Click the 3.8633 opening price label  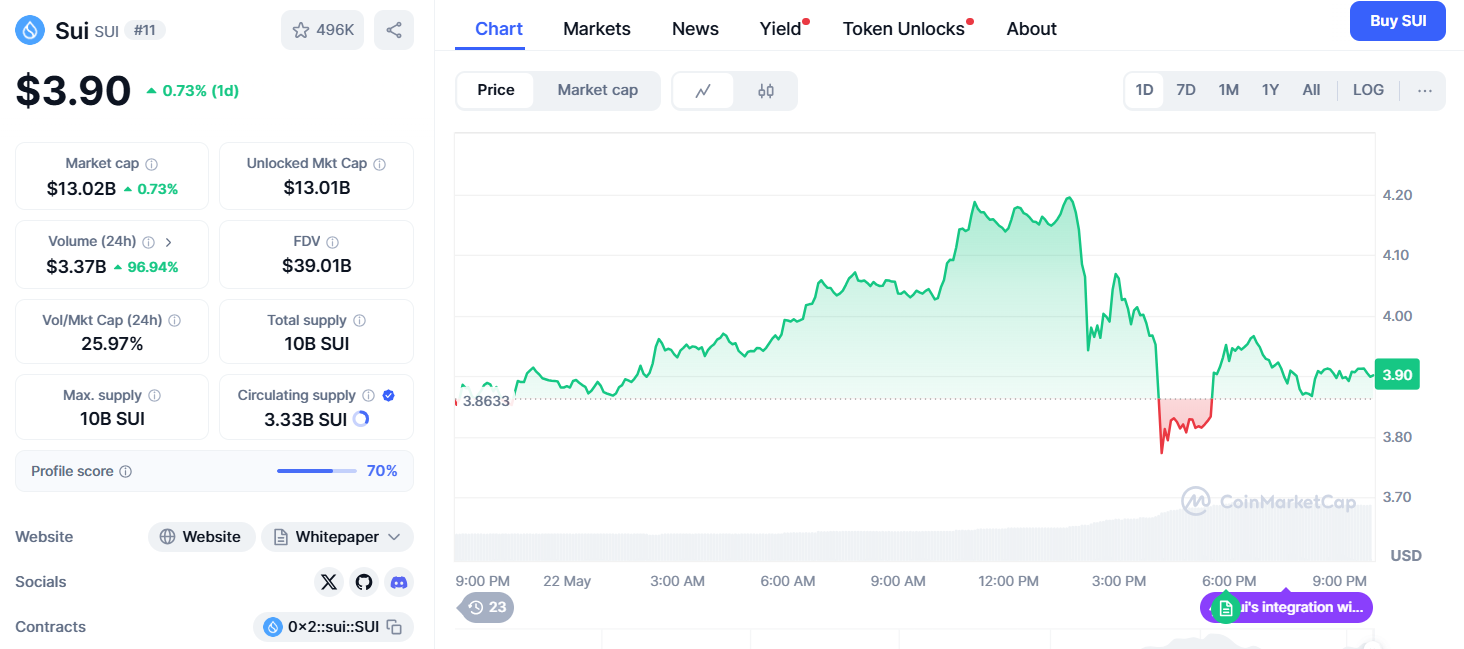(x=486, y=401)
